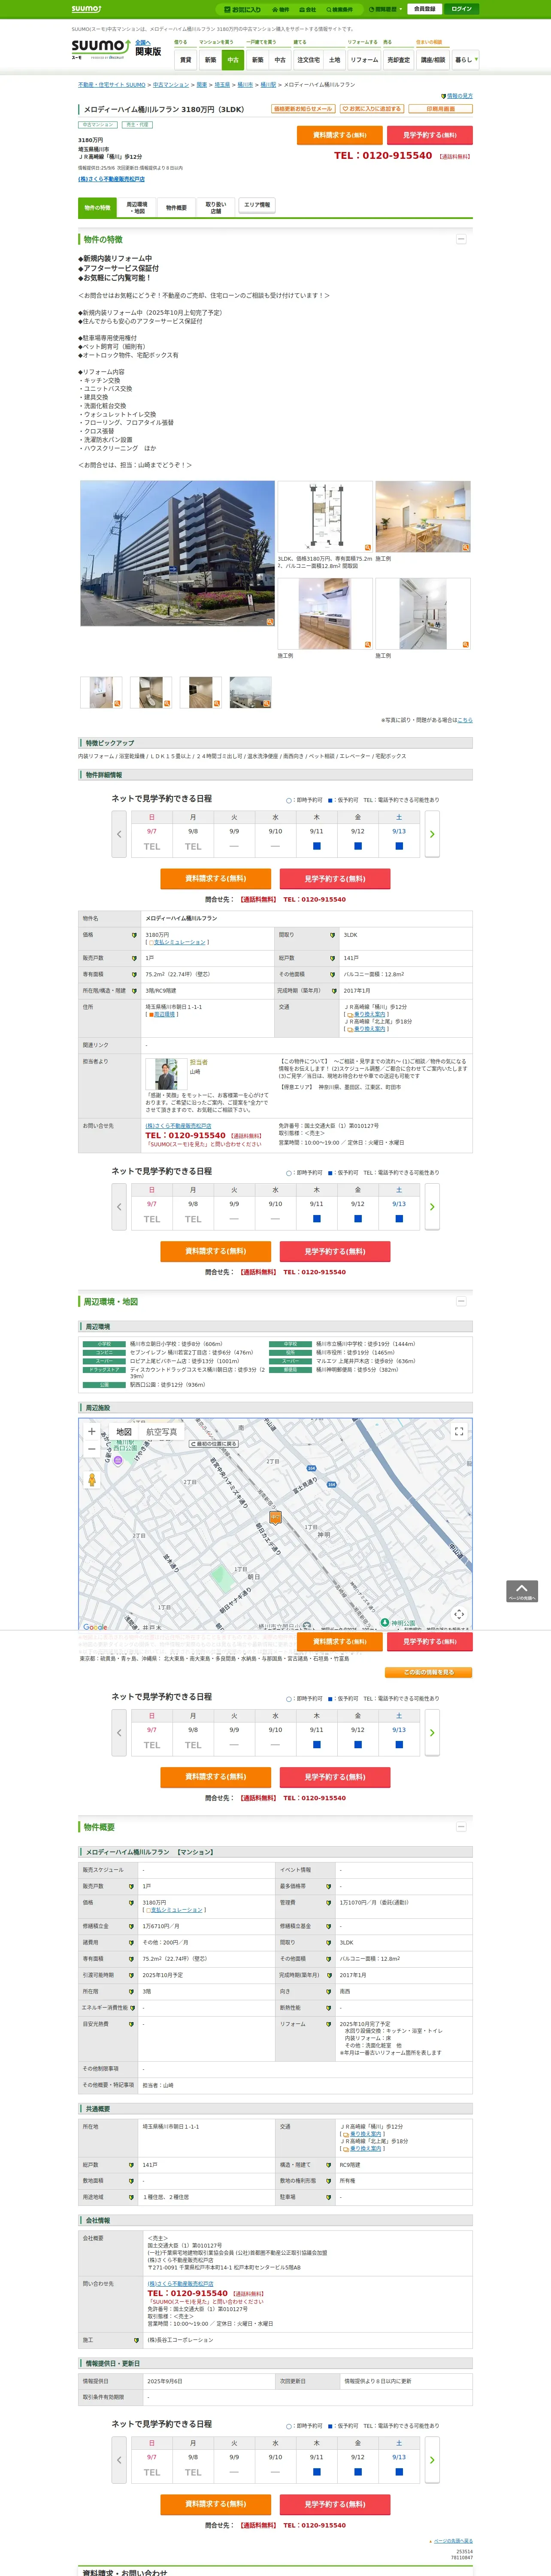
Task: Select 9/7 TEL cell in 物件詳細情報 schedule
Action: coord(152,846)
